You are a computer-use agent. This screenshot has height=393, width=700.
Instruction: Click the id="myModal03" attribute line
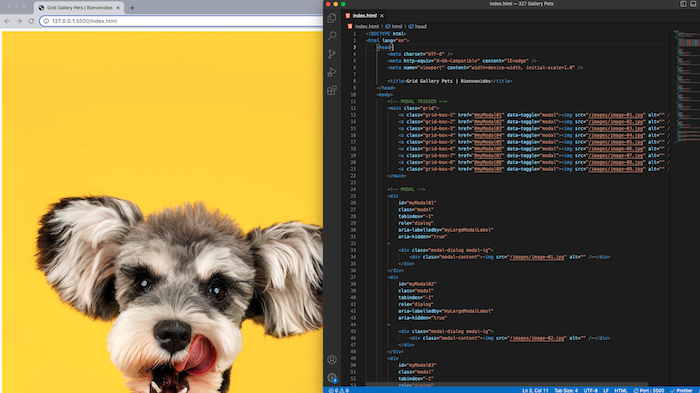(417, 365)
